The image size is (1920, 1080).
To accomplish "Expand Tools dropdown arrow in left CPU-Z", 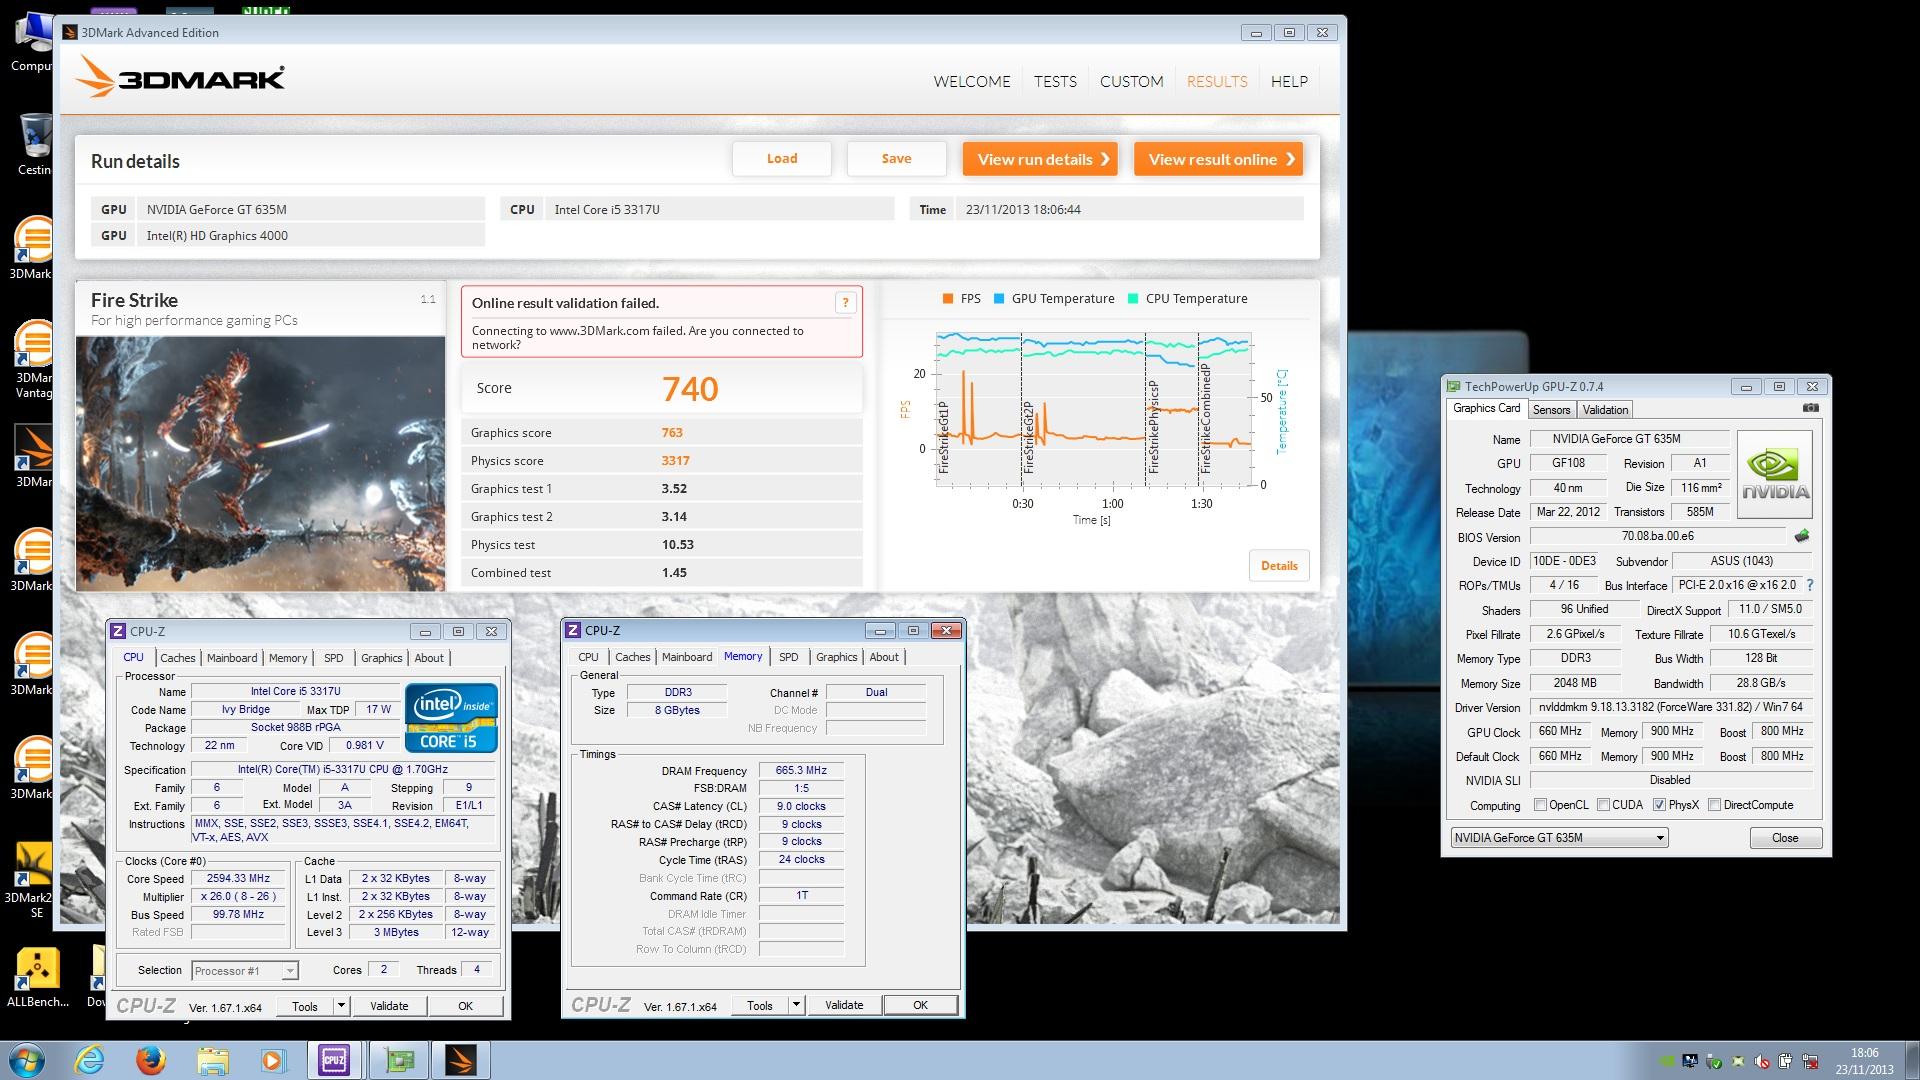I will [341, 1006].
